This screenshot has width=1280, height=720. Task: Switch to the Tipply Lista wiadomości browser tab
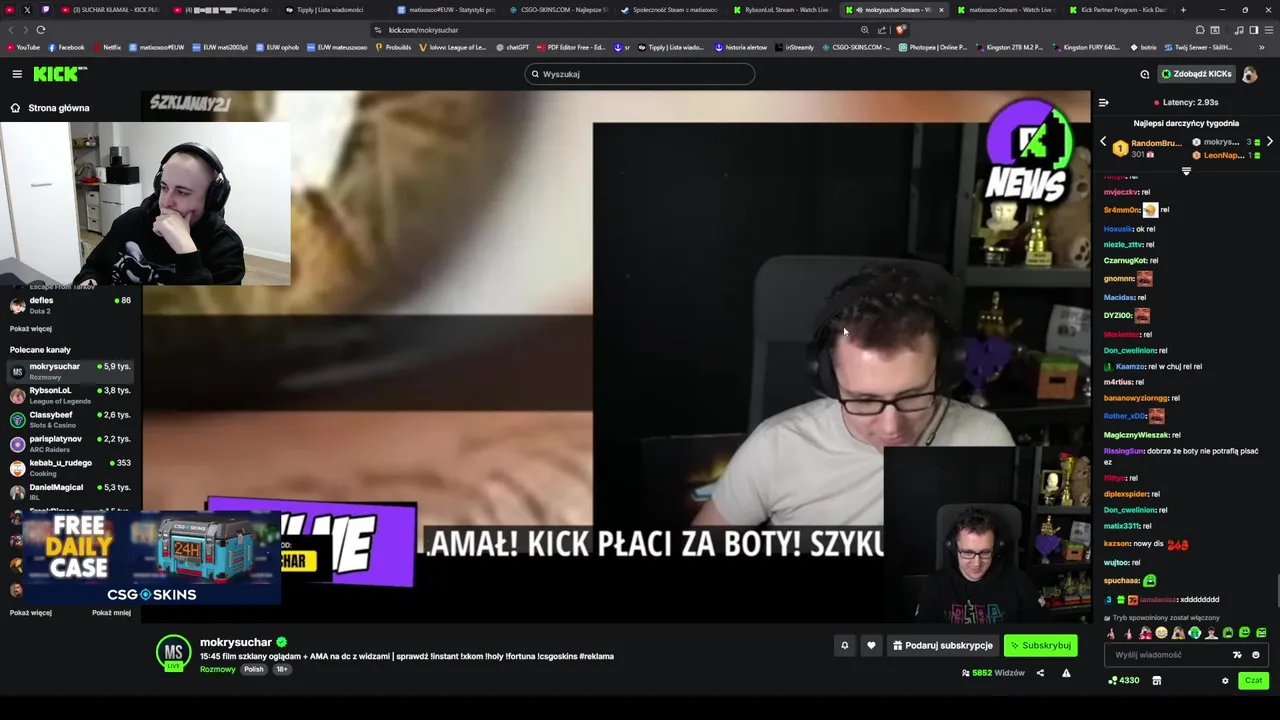[x=332, y=10]
